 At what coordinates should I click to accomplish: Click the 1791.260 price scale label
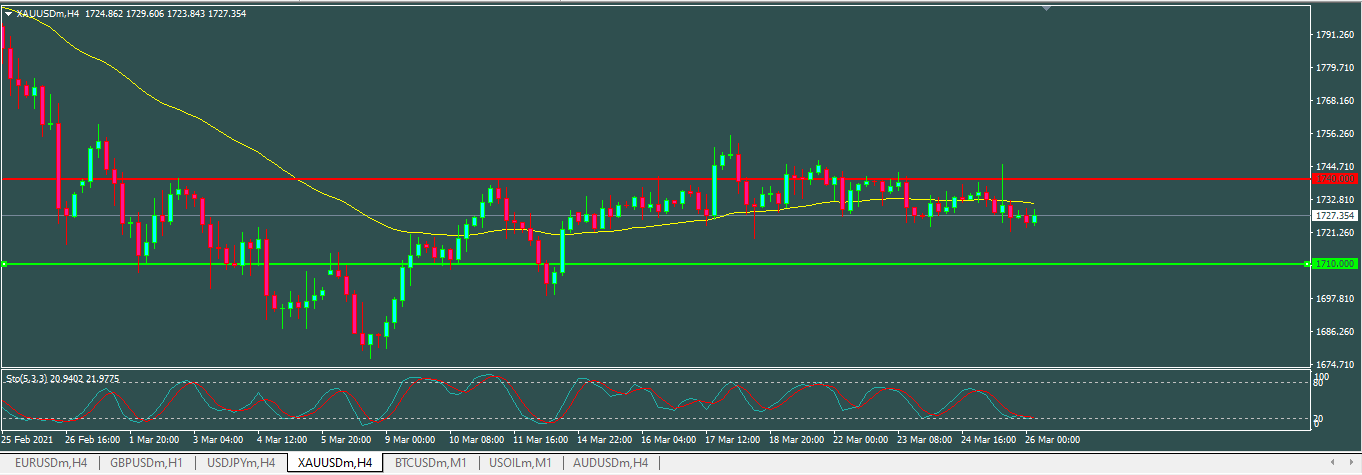[1335, 35]
